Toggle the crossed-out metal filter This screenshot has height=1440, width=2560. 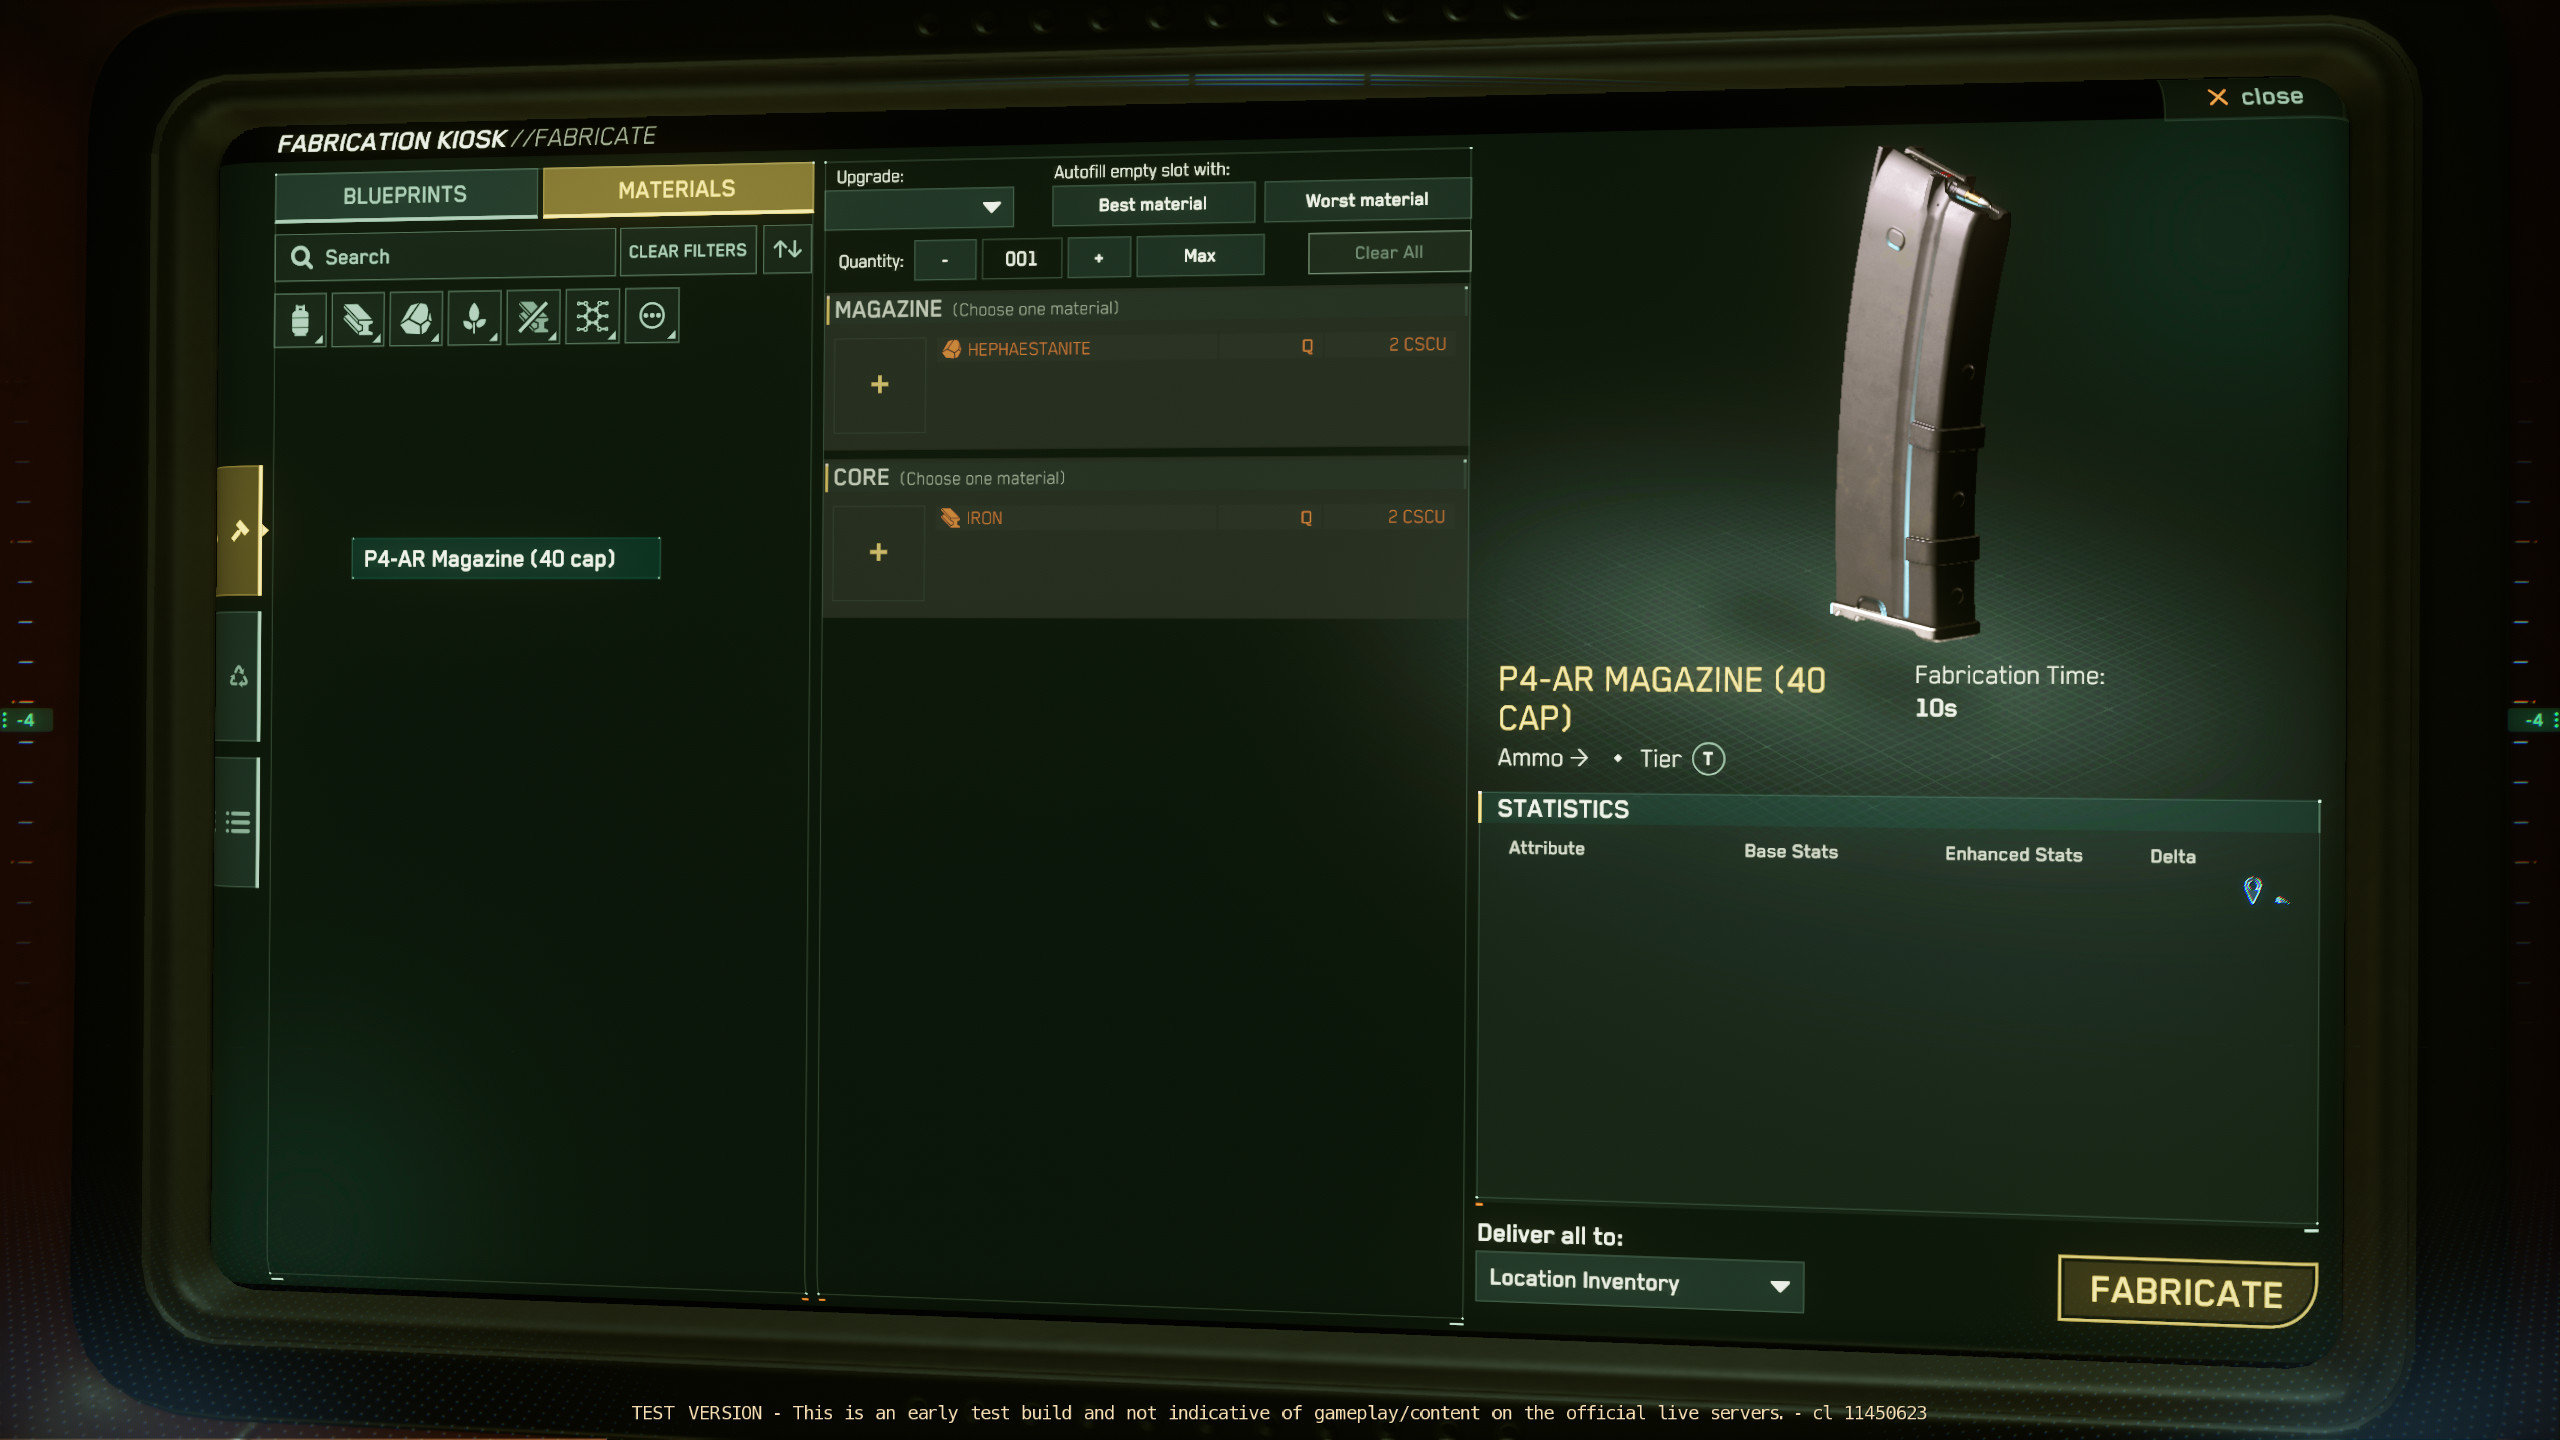(533, 319)
